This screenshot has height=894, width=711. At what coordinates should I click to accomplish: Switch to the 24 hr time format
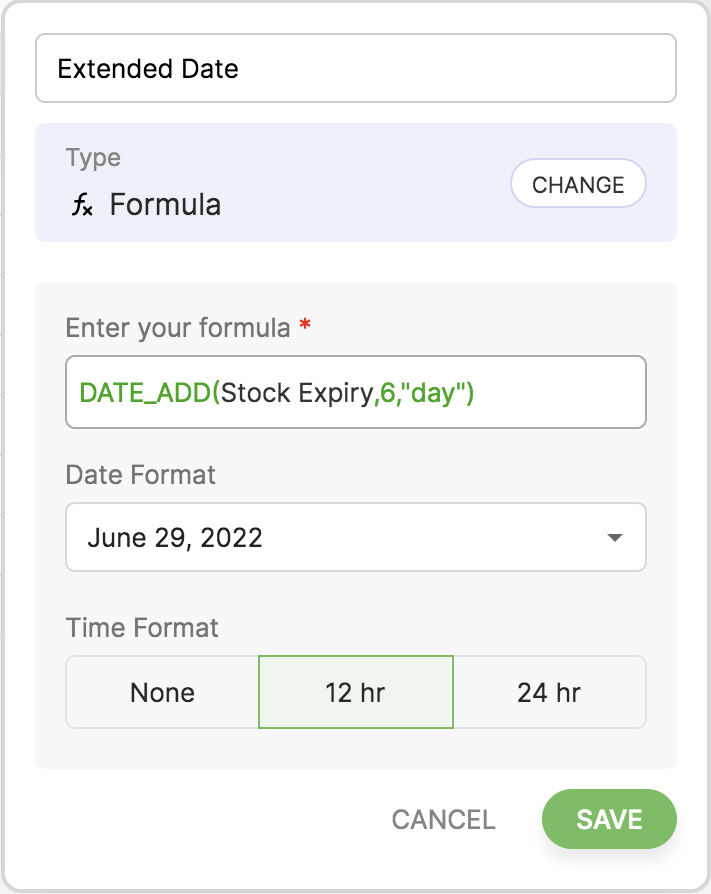click(x=549, y=692)
